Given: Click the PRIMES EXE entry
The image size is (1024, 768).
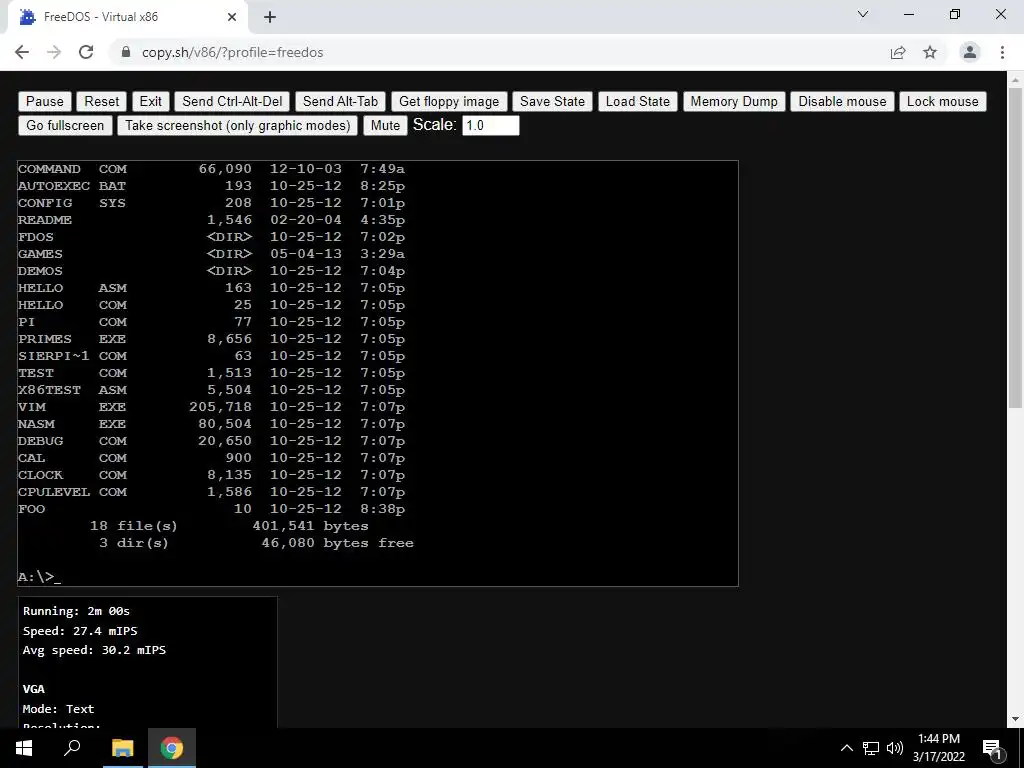Looking at the screenshot, I should pos(211,339).
